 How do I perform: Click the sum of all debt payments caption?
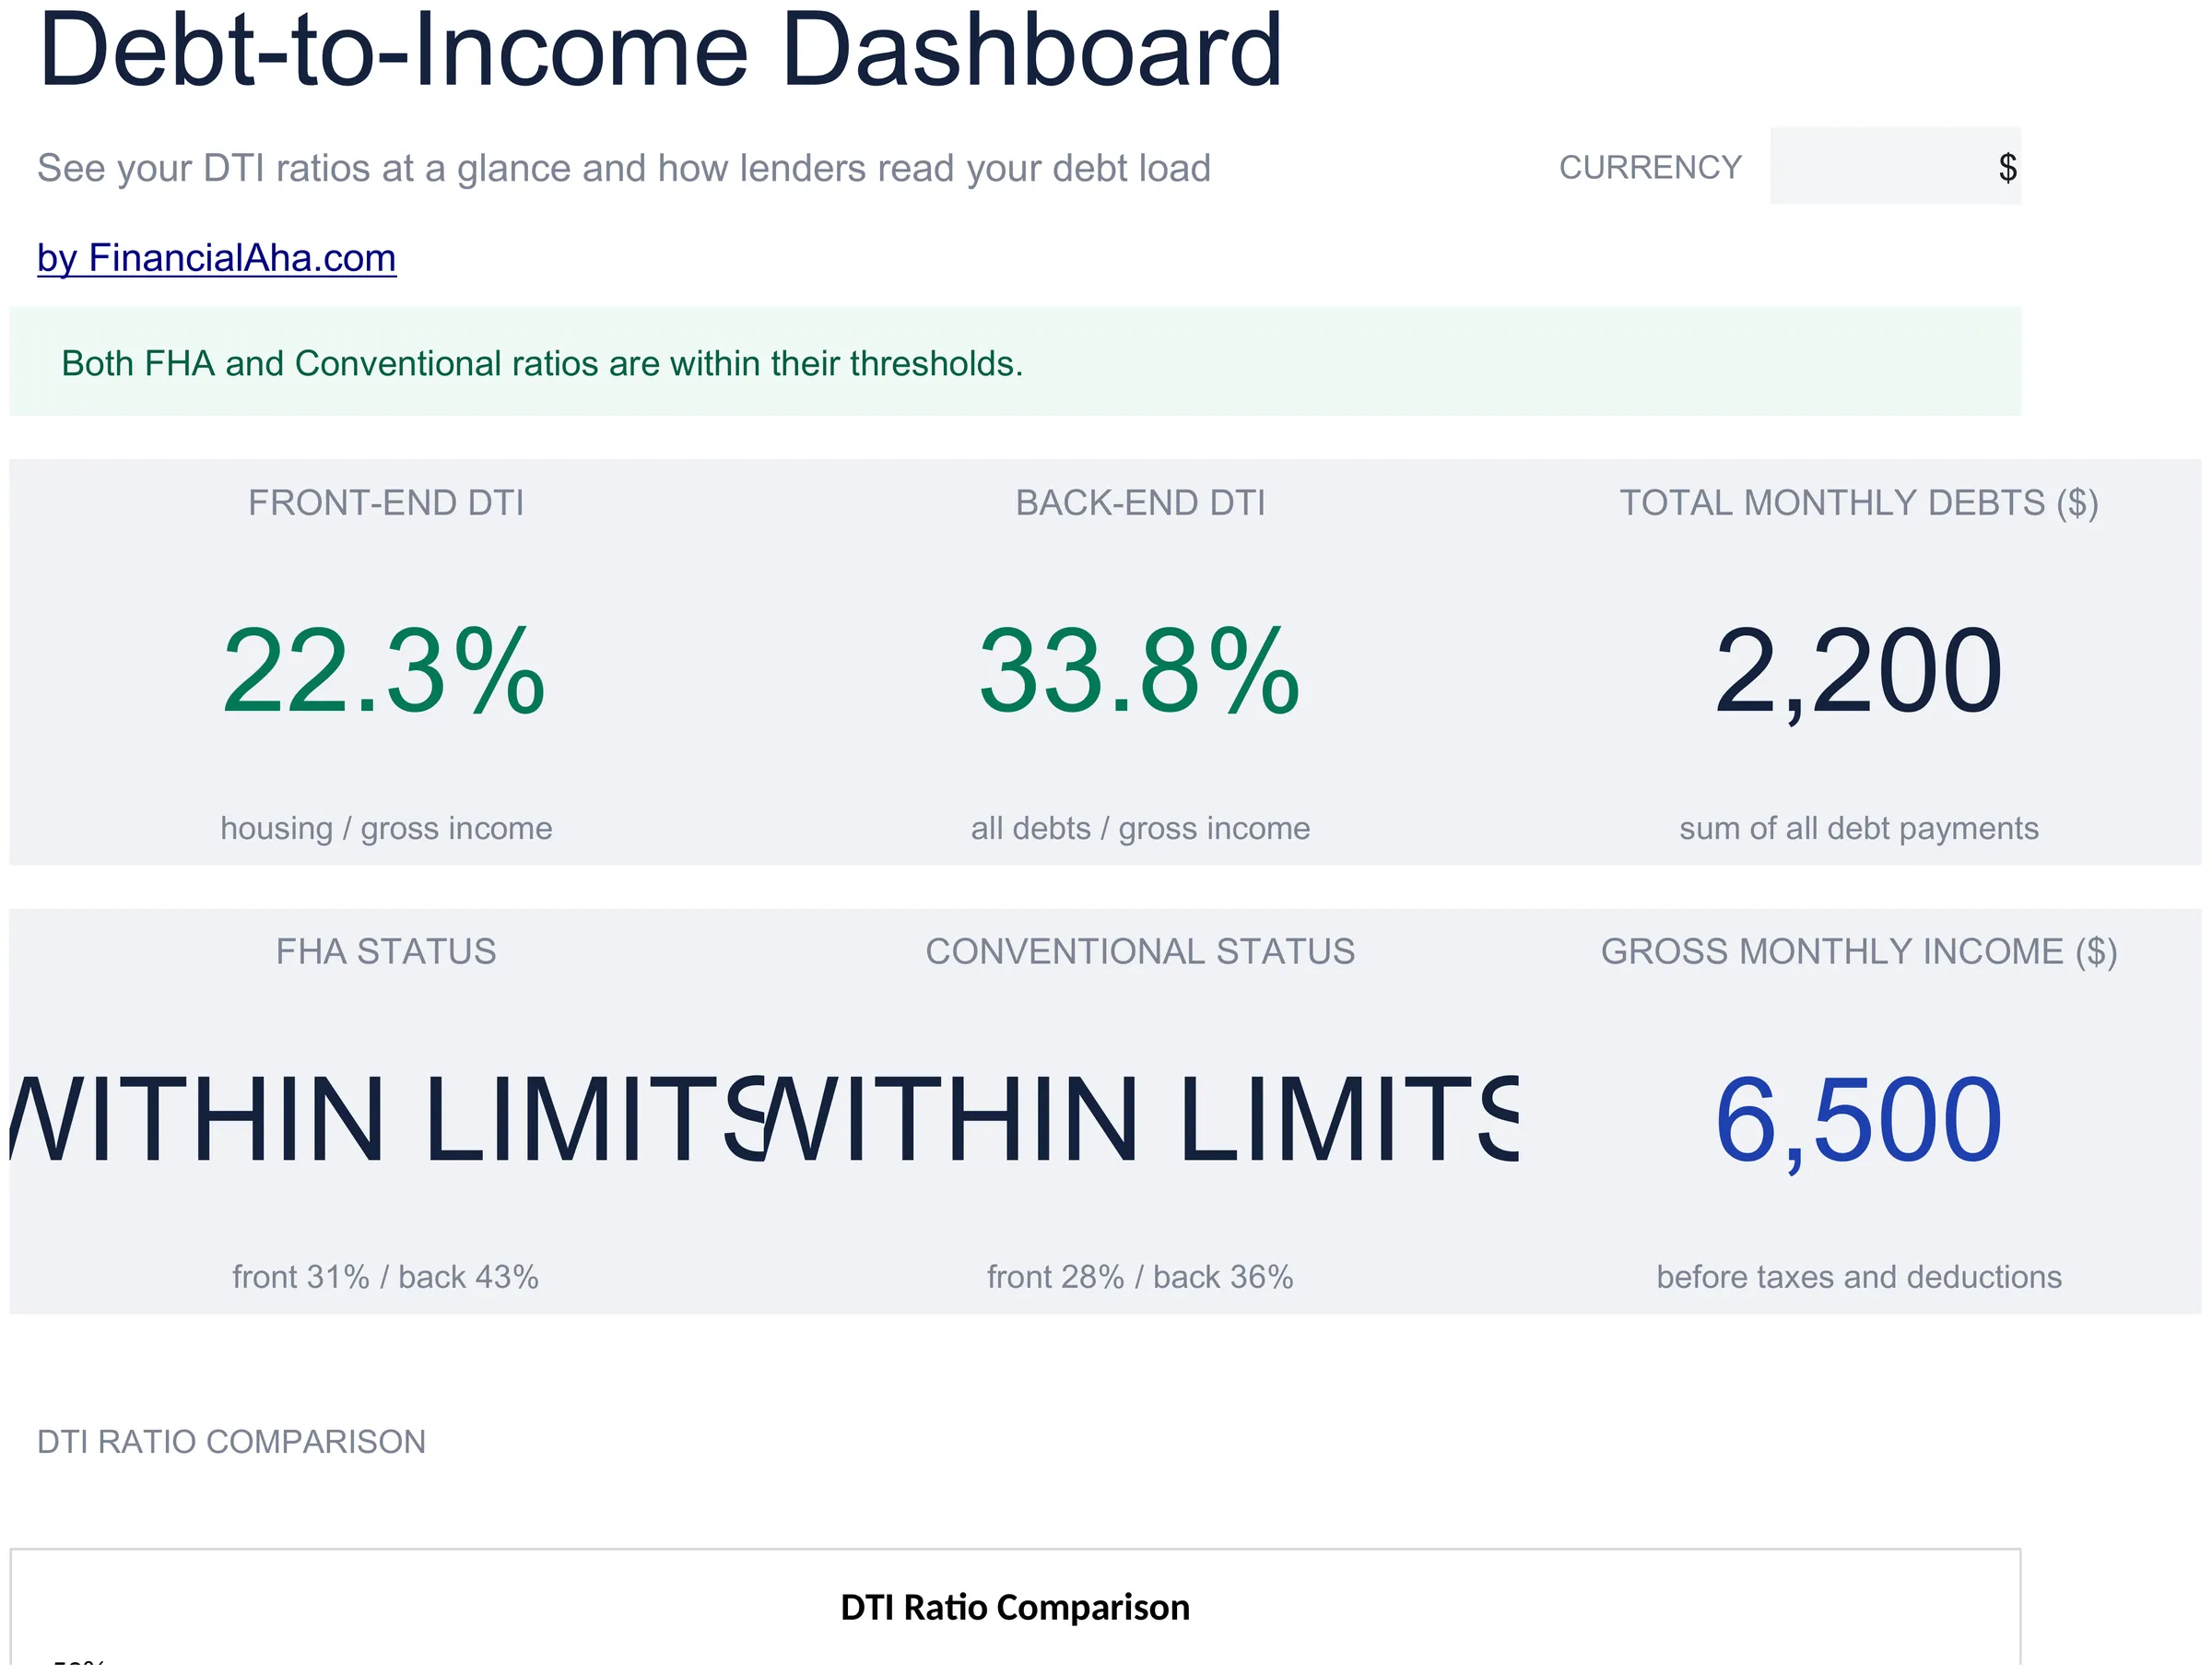pyautogui.click(x=1859, y=828)
